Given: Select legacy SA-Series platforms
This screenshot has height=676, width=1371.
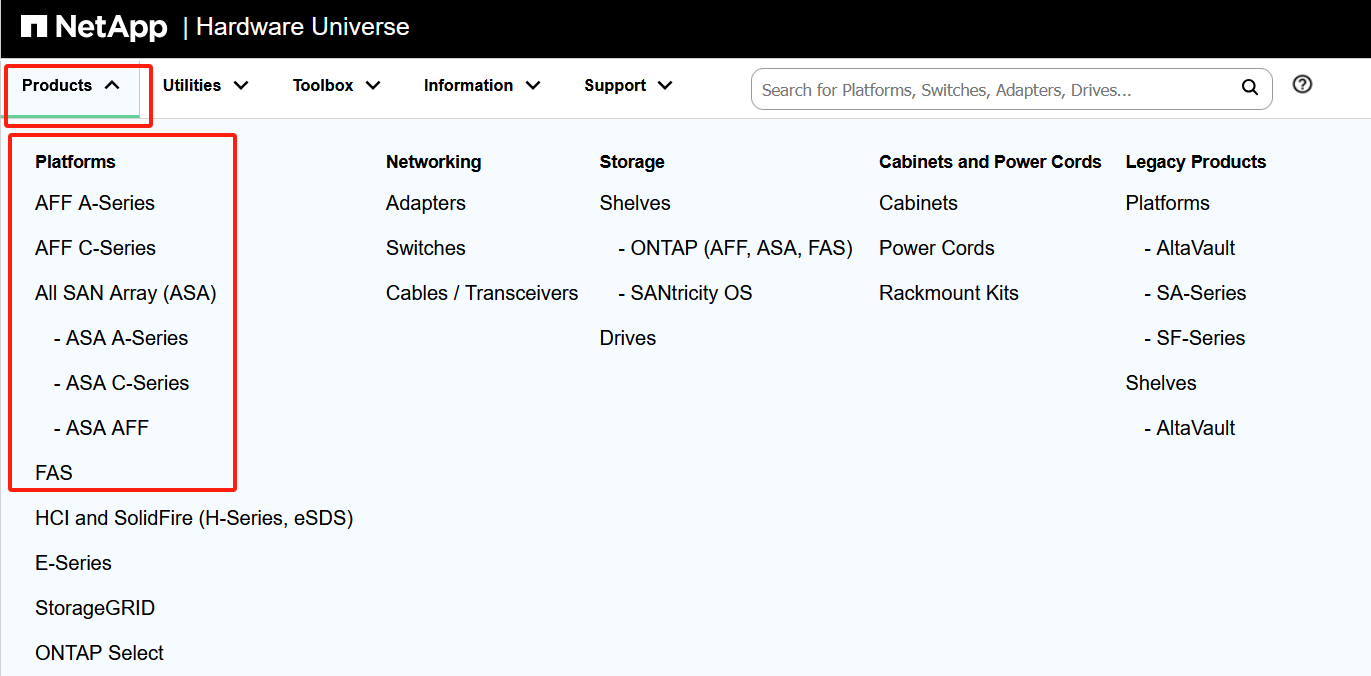Looking at the screenshot, I should click(1201, 293).
